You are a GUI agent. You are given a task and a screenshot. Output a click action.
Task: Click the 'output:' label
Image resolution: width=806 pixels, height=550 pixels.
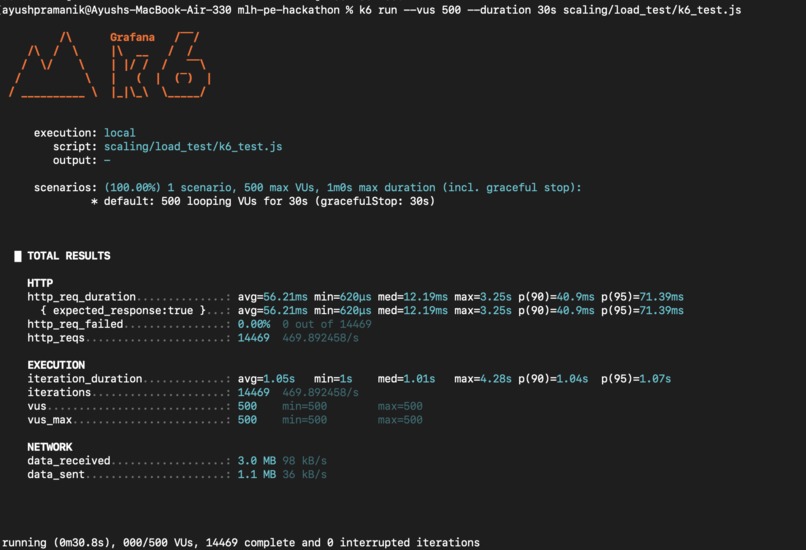[x=75, y=160]
